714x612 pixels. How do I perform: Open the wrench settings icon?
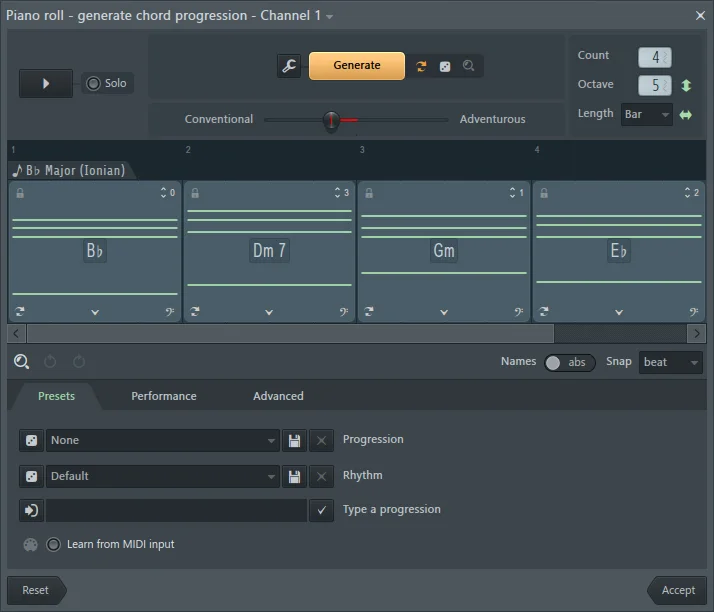tap(289, 66)
